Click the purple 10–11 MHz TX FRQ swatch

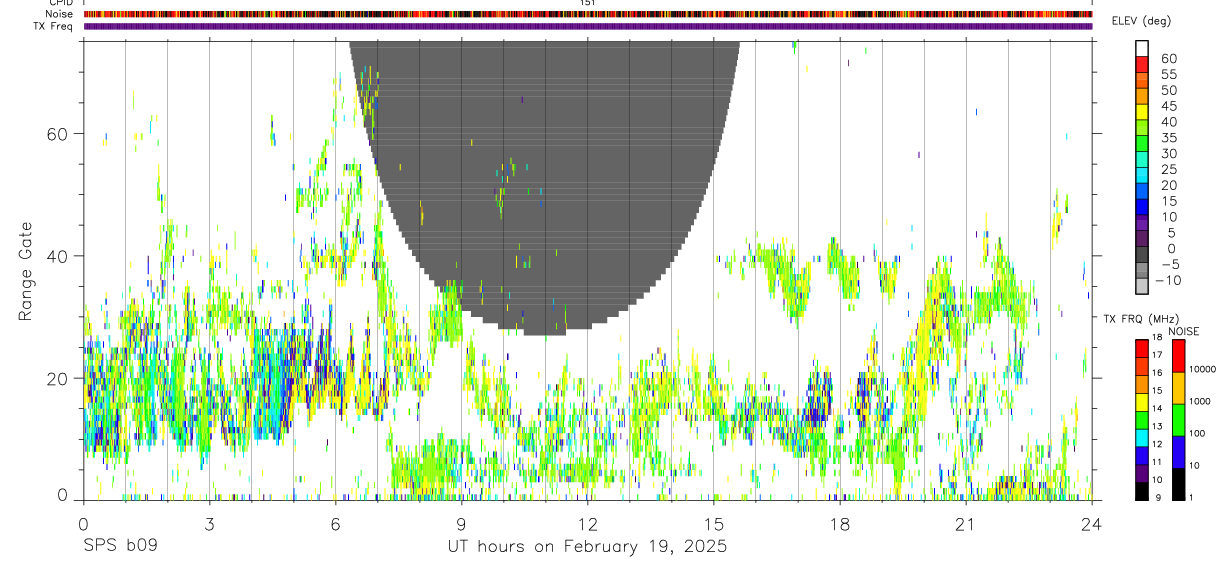tap(1142, 473)
